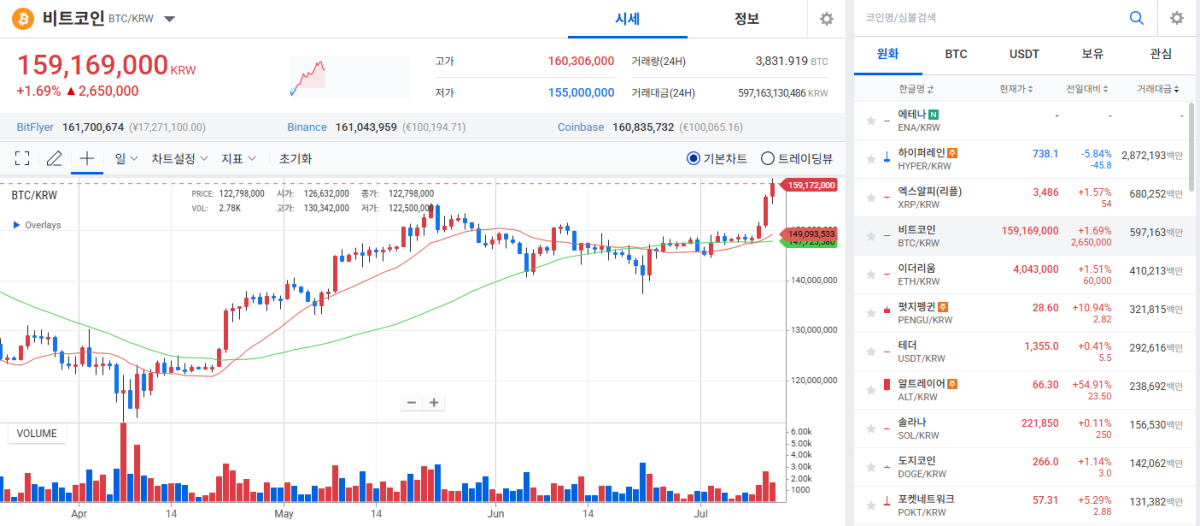Select the crosshair cursor tool icon
The width and height of the screenshot is (1200, 526).
click(87, 158)
